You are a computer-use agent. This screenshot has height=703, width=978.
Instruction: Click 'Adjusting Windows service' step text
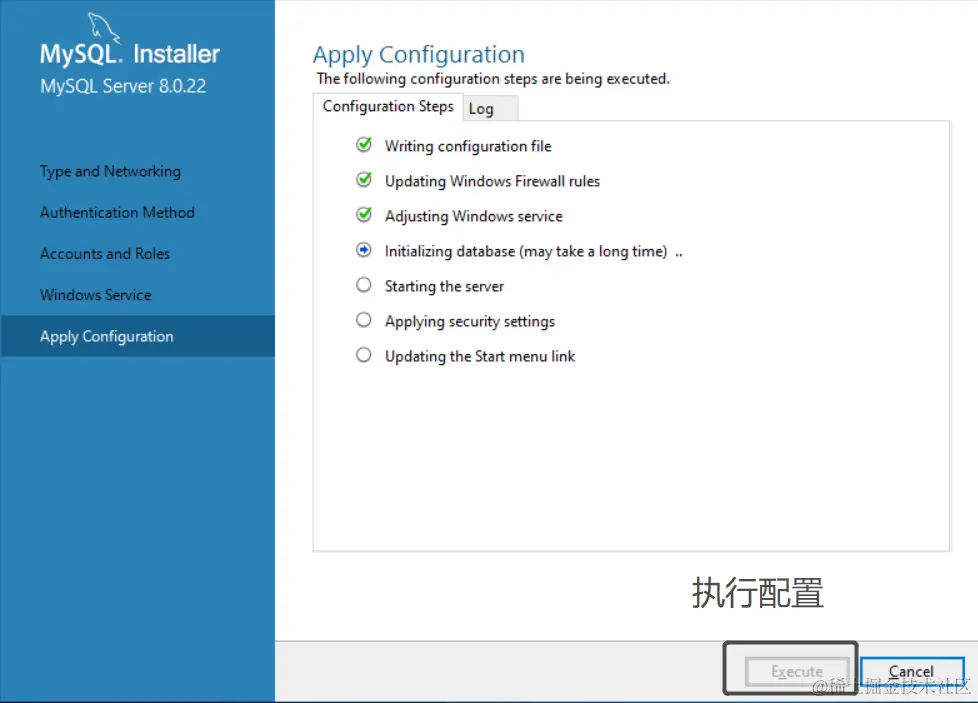[x=473, y=216]
